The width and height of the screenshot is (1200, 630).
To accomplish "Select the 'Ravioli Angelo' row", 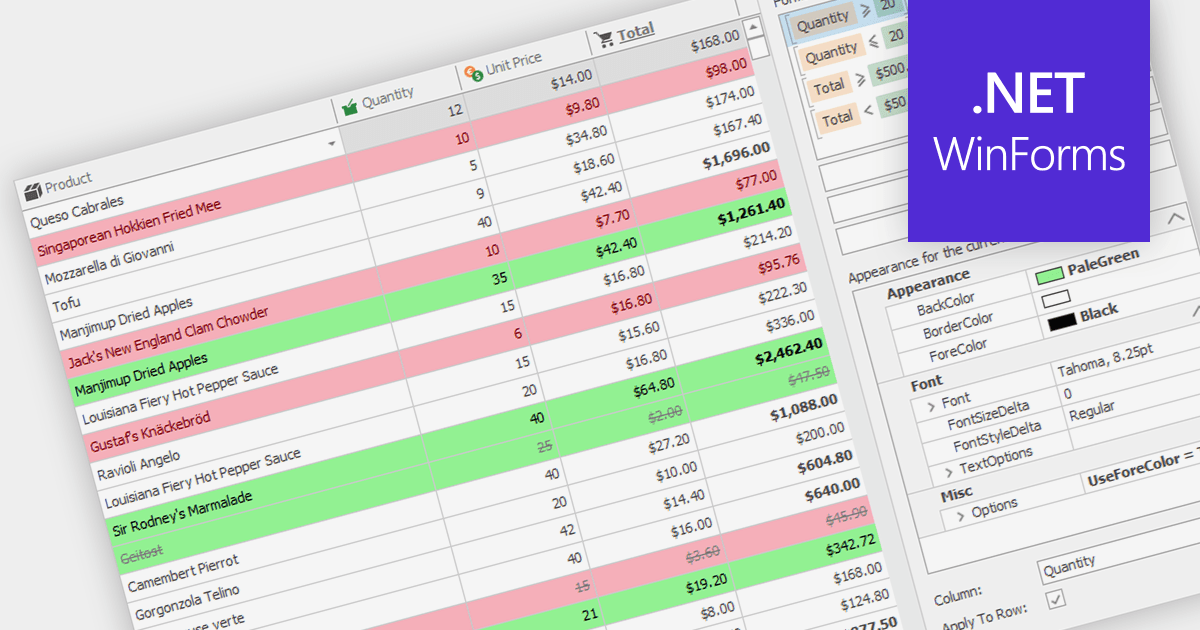I will pos(138,463).
